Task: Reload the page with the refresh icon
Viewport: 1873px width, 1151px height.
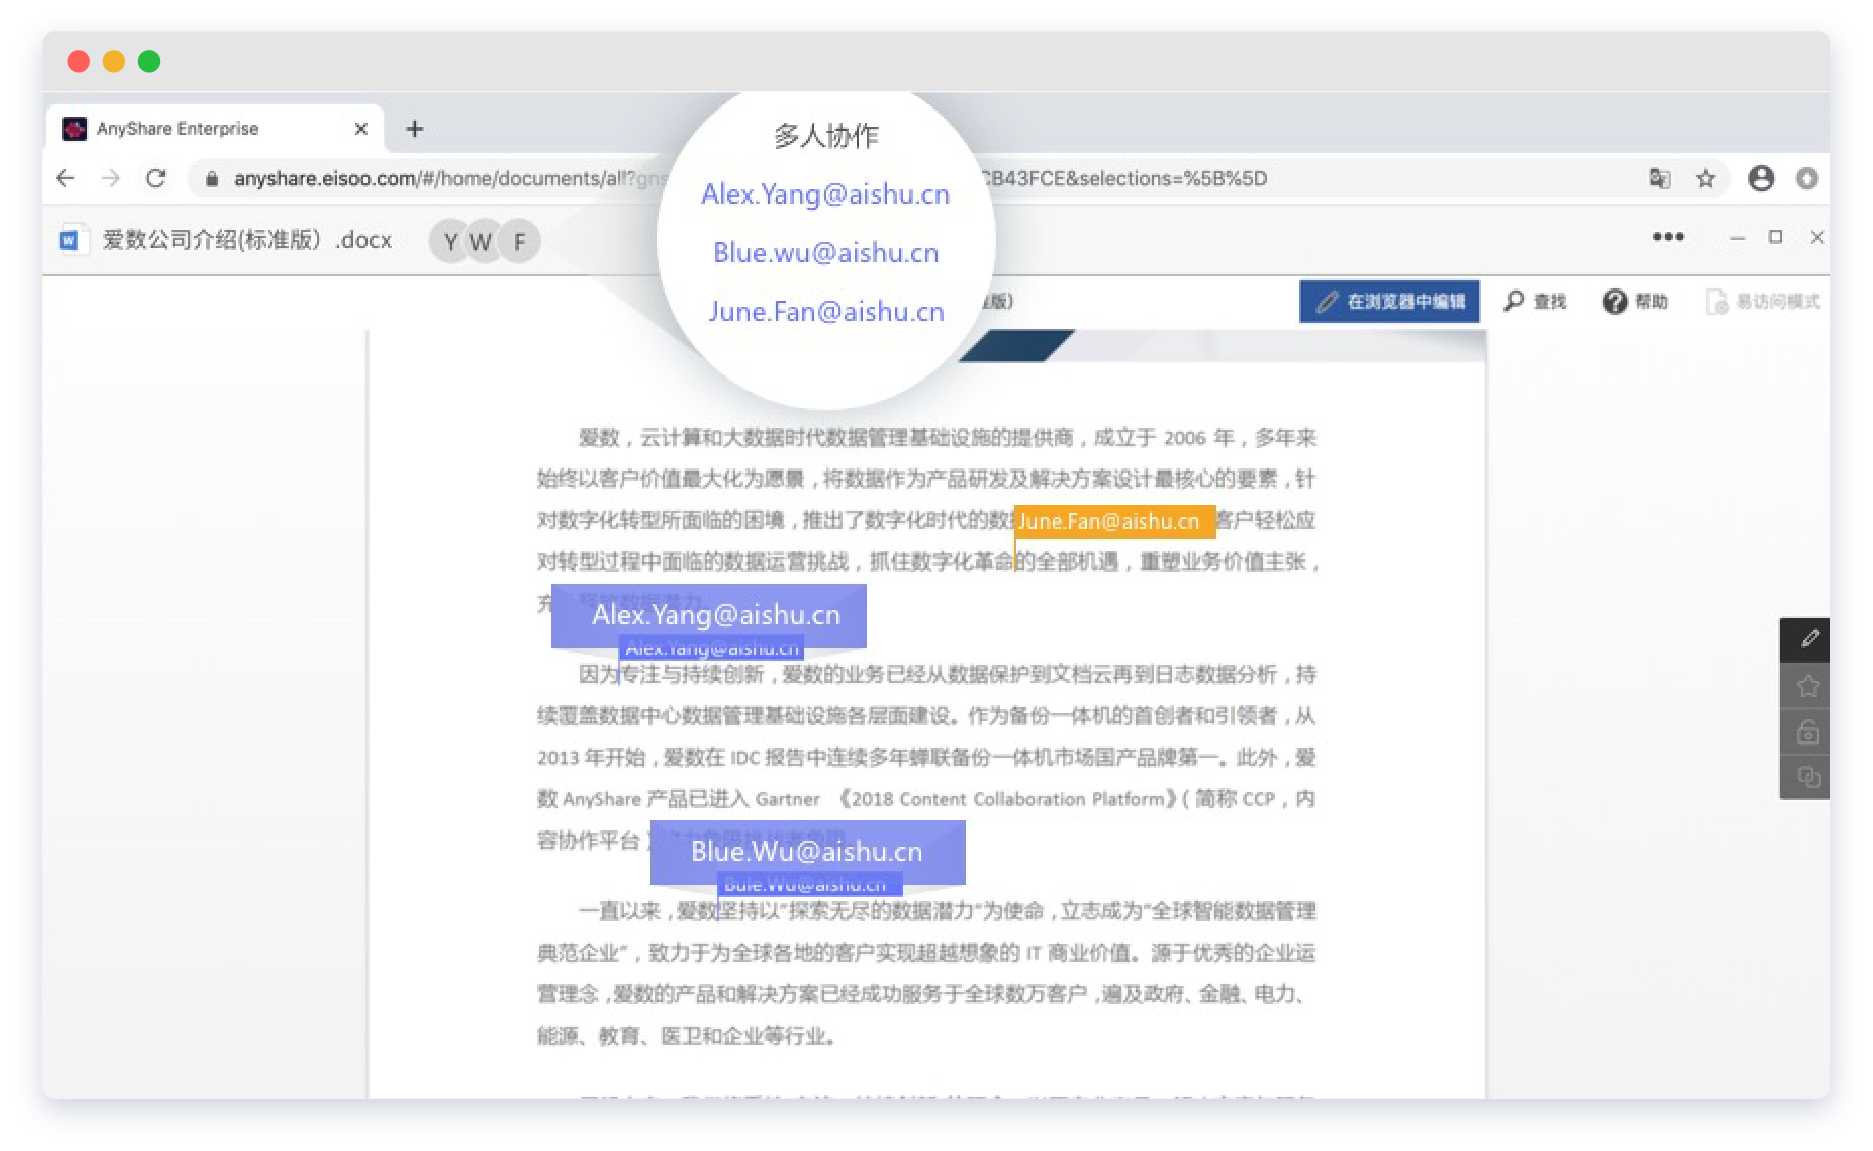Action: coord(155,178)
